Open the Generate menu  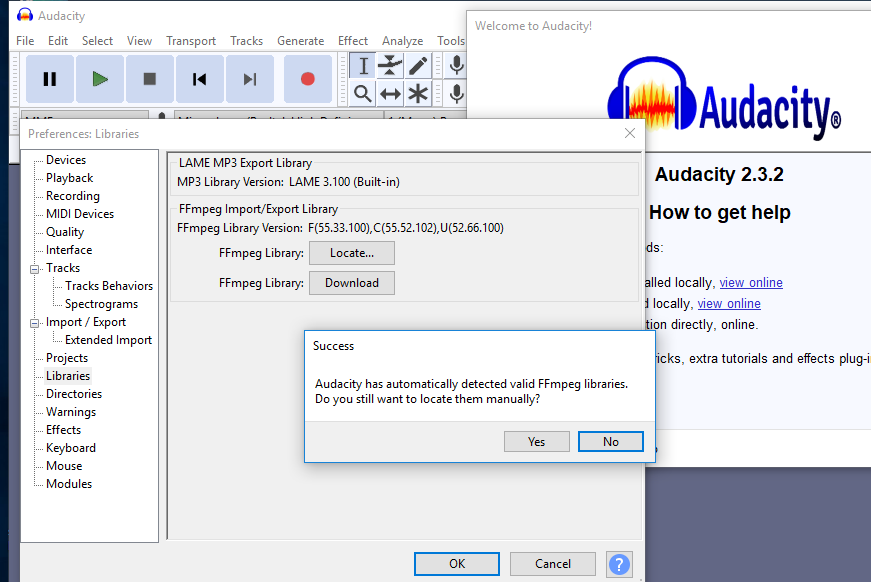tap(301, 41)
